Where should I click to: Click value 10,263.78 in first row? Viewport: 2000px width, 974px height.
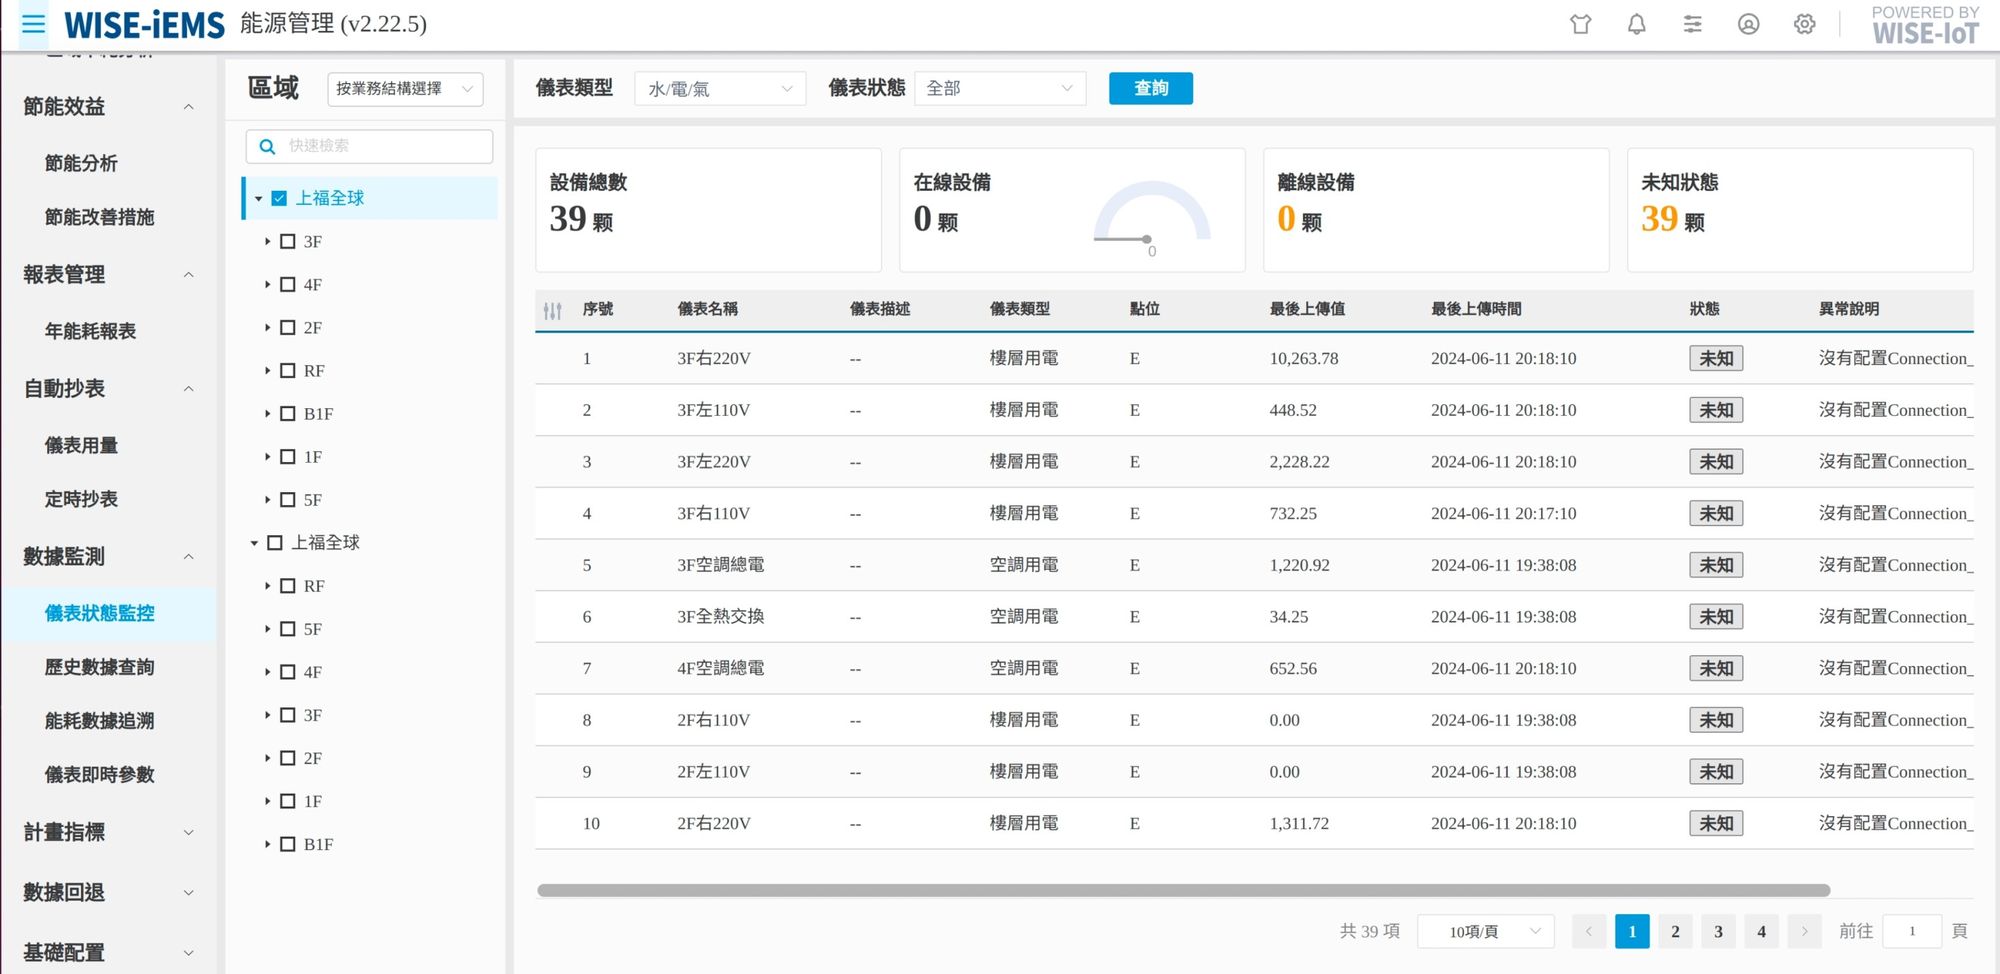pos(1304,358)
